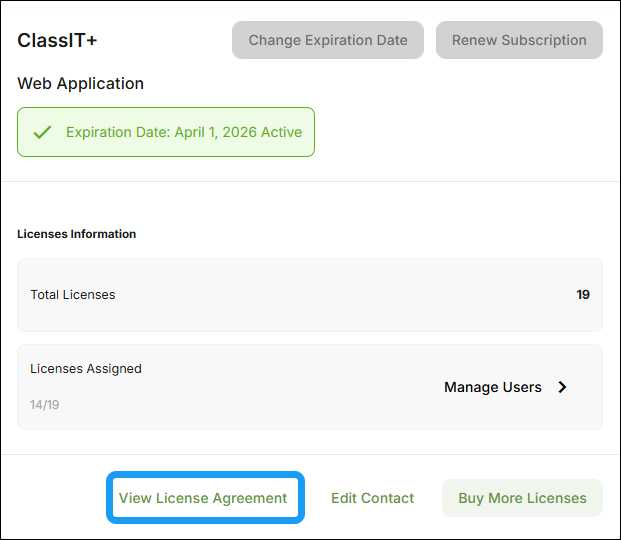Click the green checkmark icon
Screen dimensions: 621x540
42,132
